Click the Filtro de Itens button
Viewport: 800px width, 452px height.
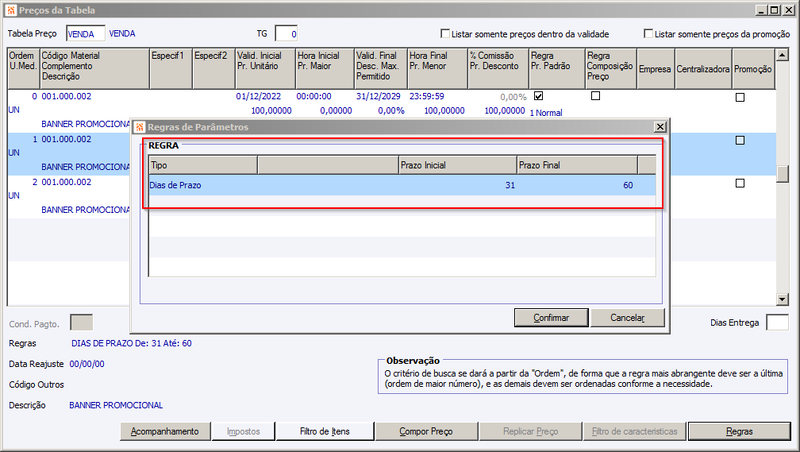pos(324,431)
